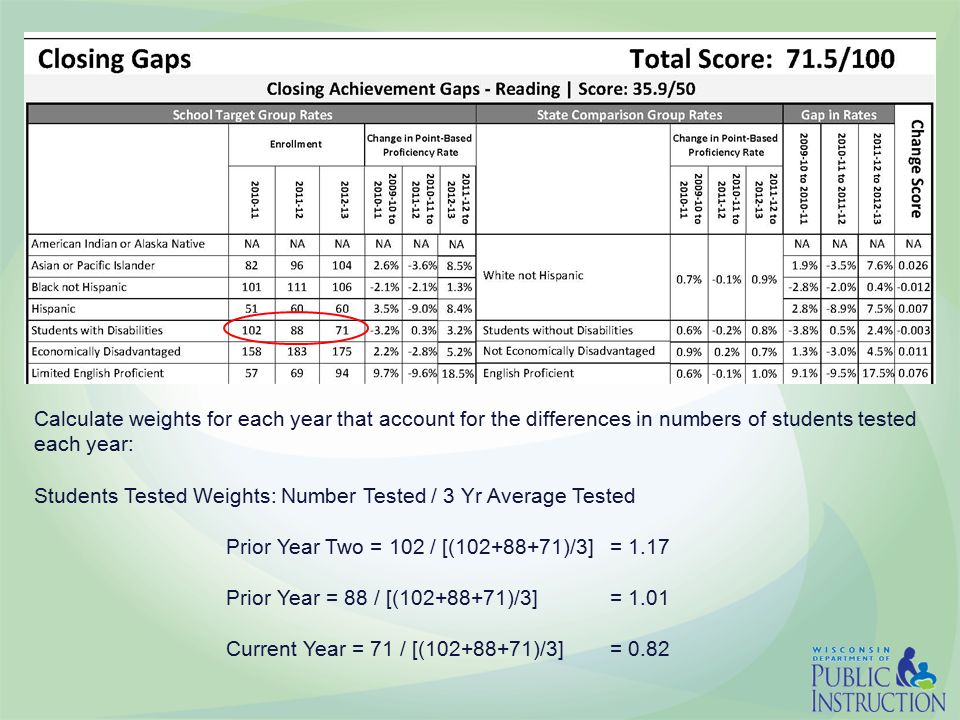Select the 'Change Score' column header

tap(915, 169)
